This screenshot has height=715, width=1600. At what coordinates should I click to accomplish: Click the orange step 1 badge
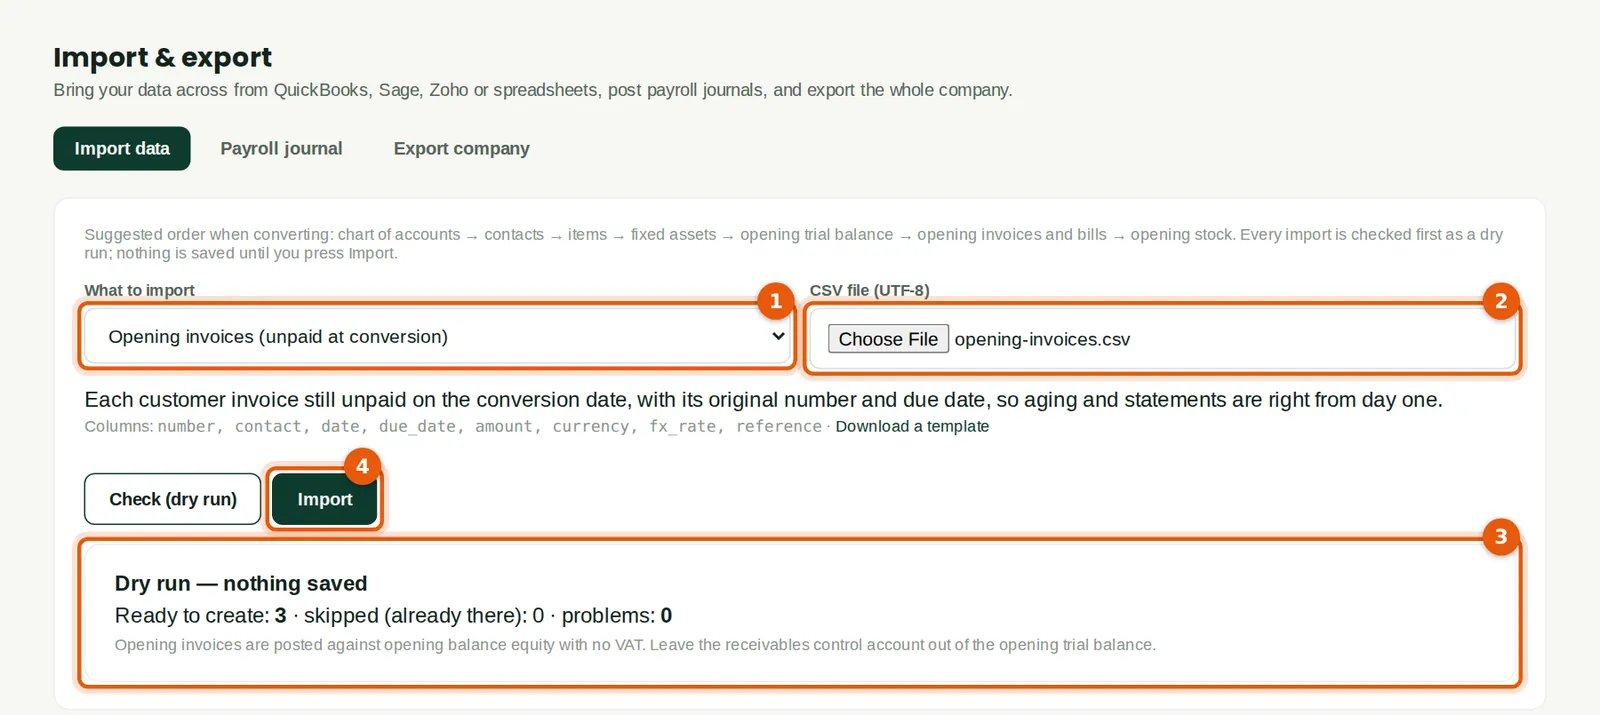[x=775, y=301]
